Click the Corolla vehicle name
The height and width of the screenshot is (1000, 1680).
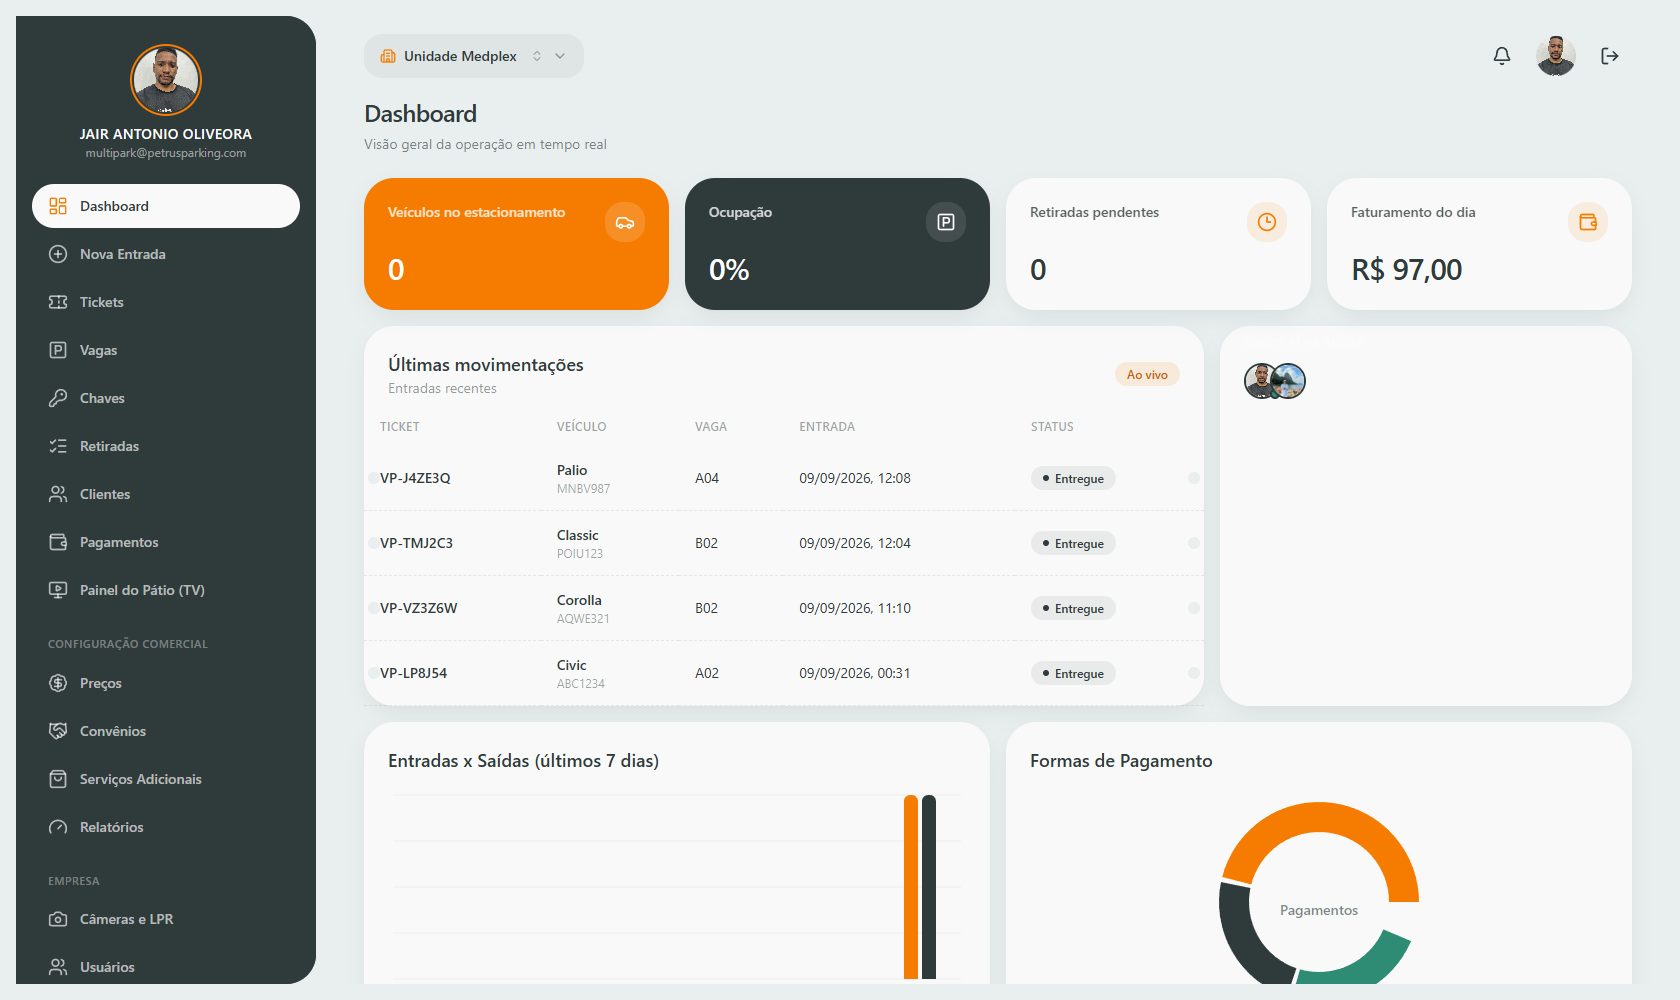pyautogui.click(x=579, y=600)
